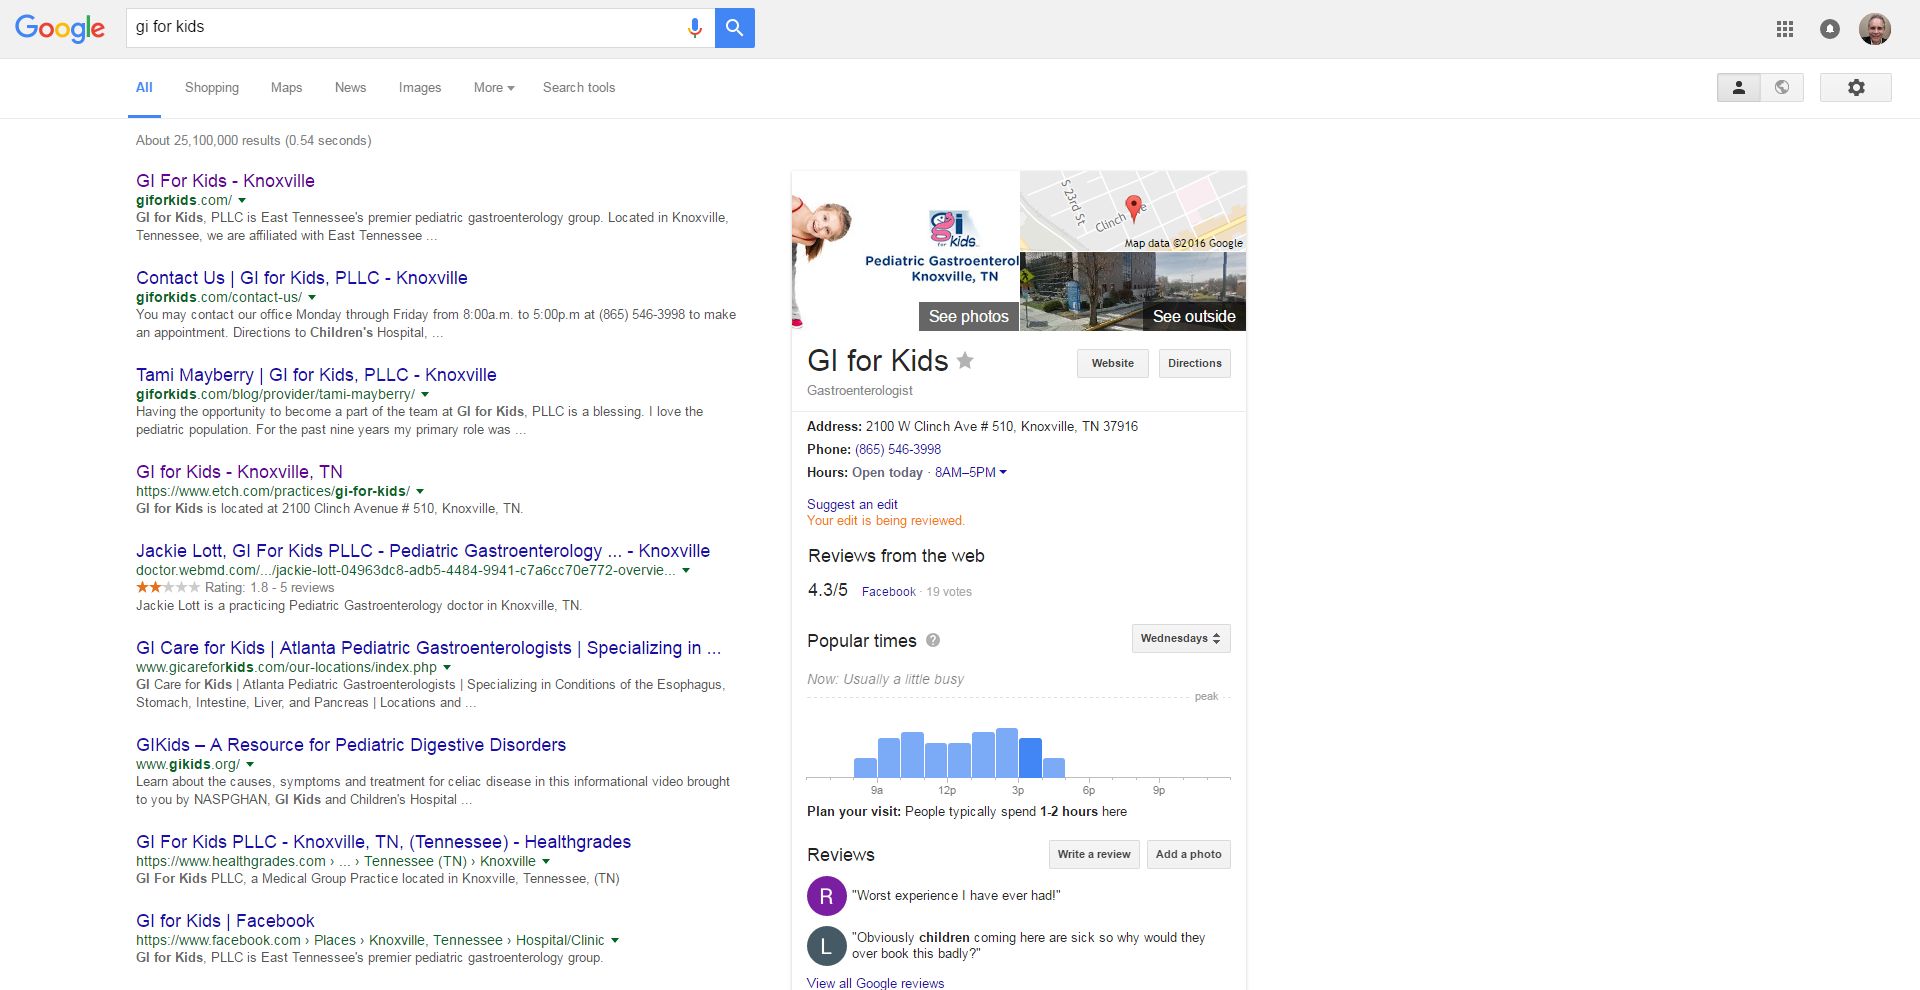Change the Wednesdays day selector
Viewport: 1920px width, 990px height.
[1181, 639]
